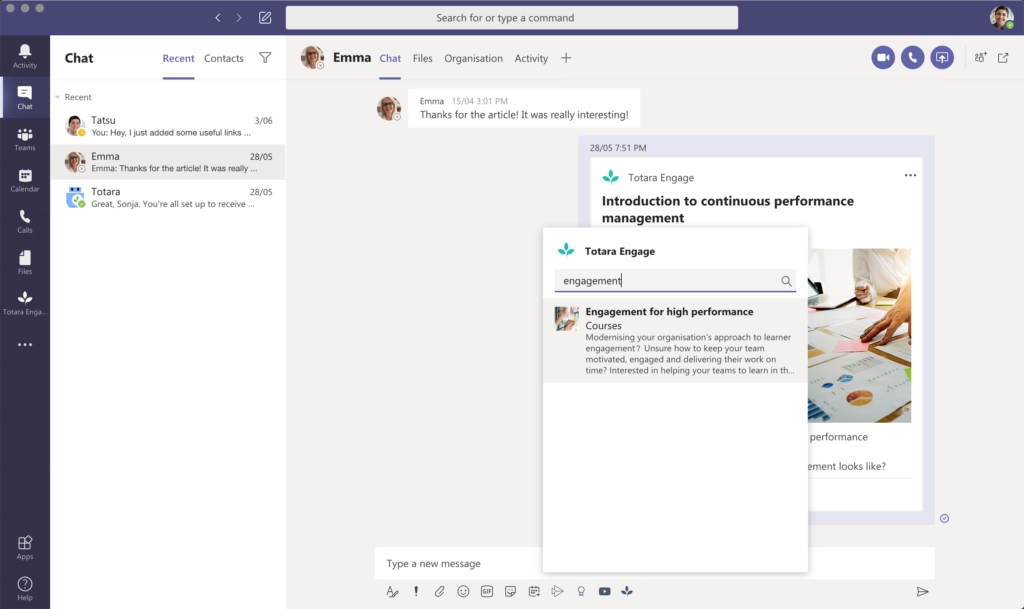This screenshot has height=609, width=1024.
Task: Open Tatsu conversation in chat list
Action: [x=168, y=126]
